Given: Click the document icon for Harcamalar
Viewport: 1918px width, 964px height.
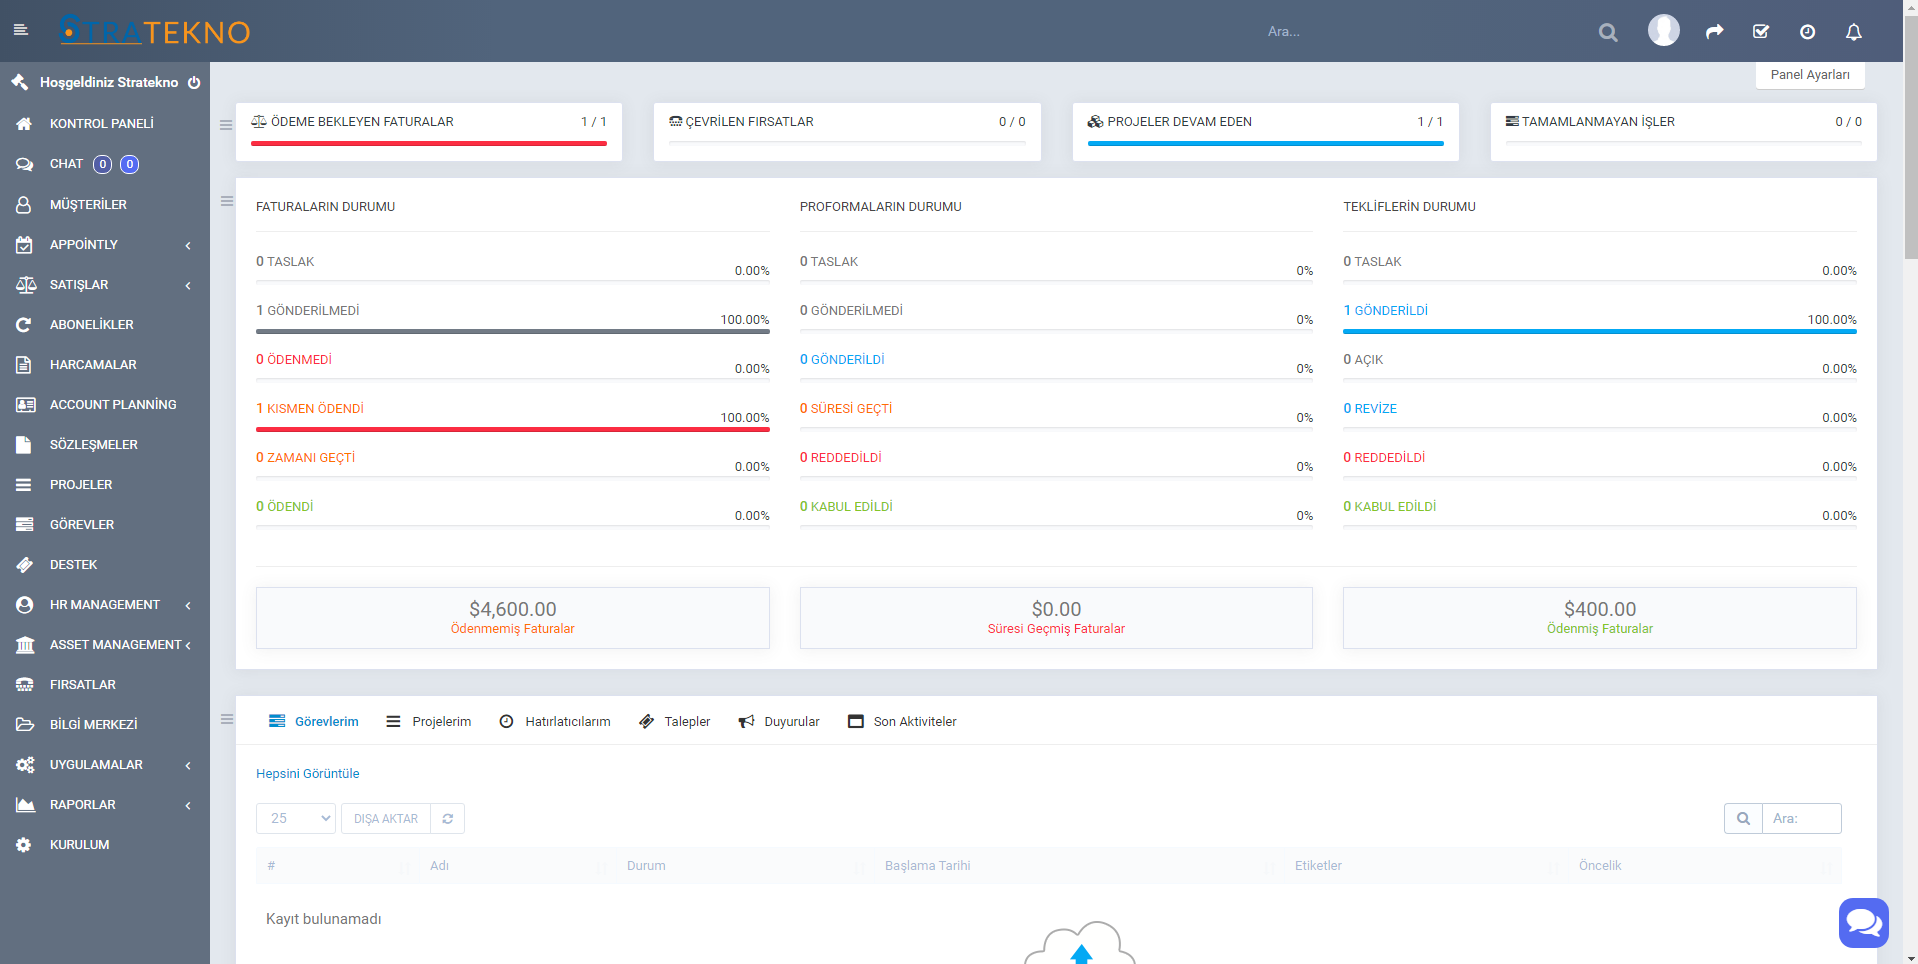Looking at the screenshot, I should click(25, 365).
